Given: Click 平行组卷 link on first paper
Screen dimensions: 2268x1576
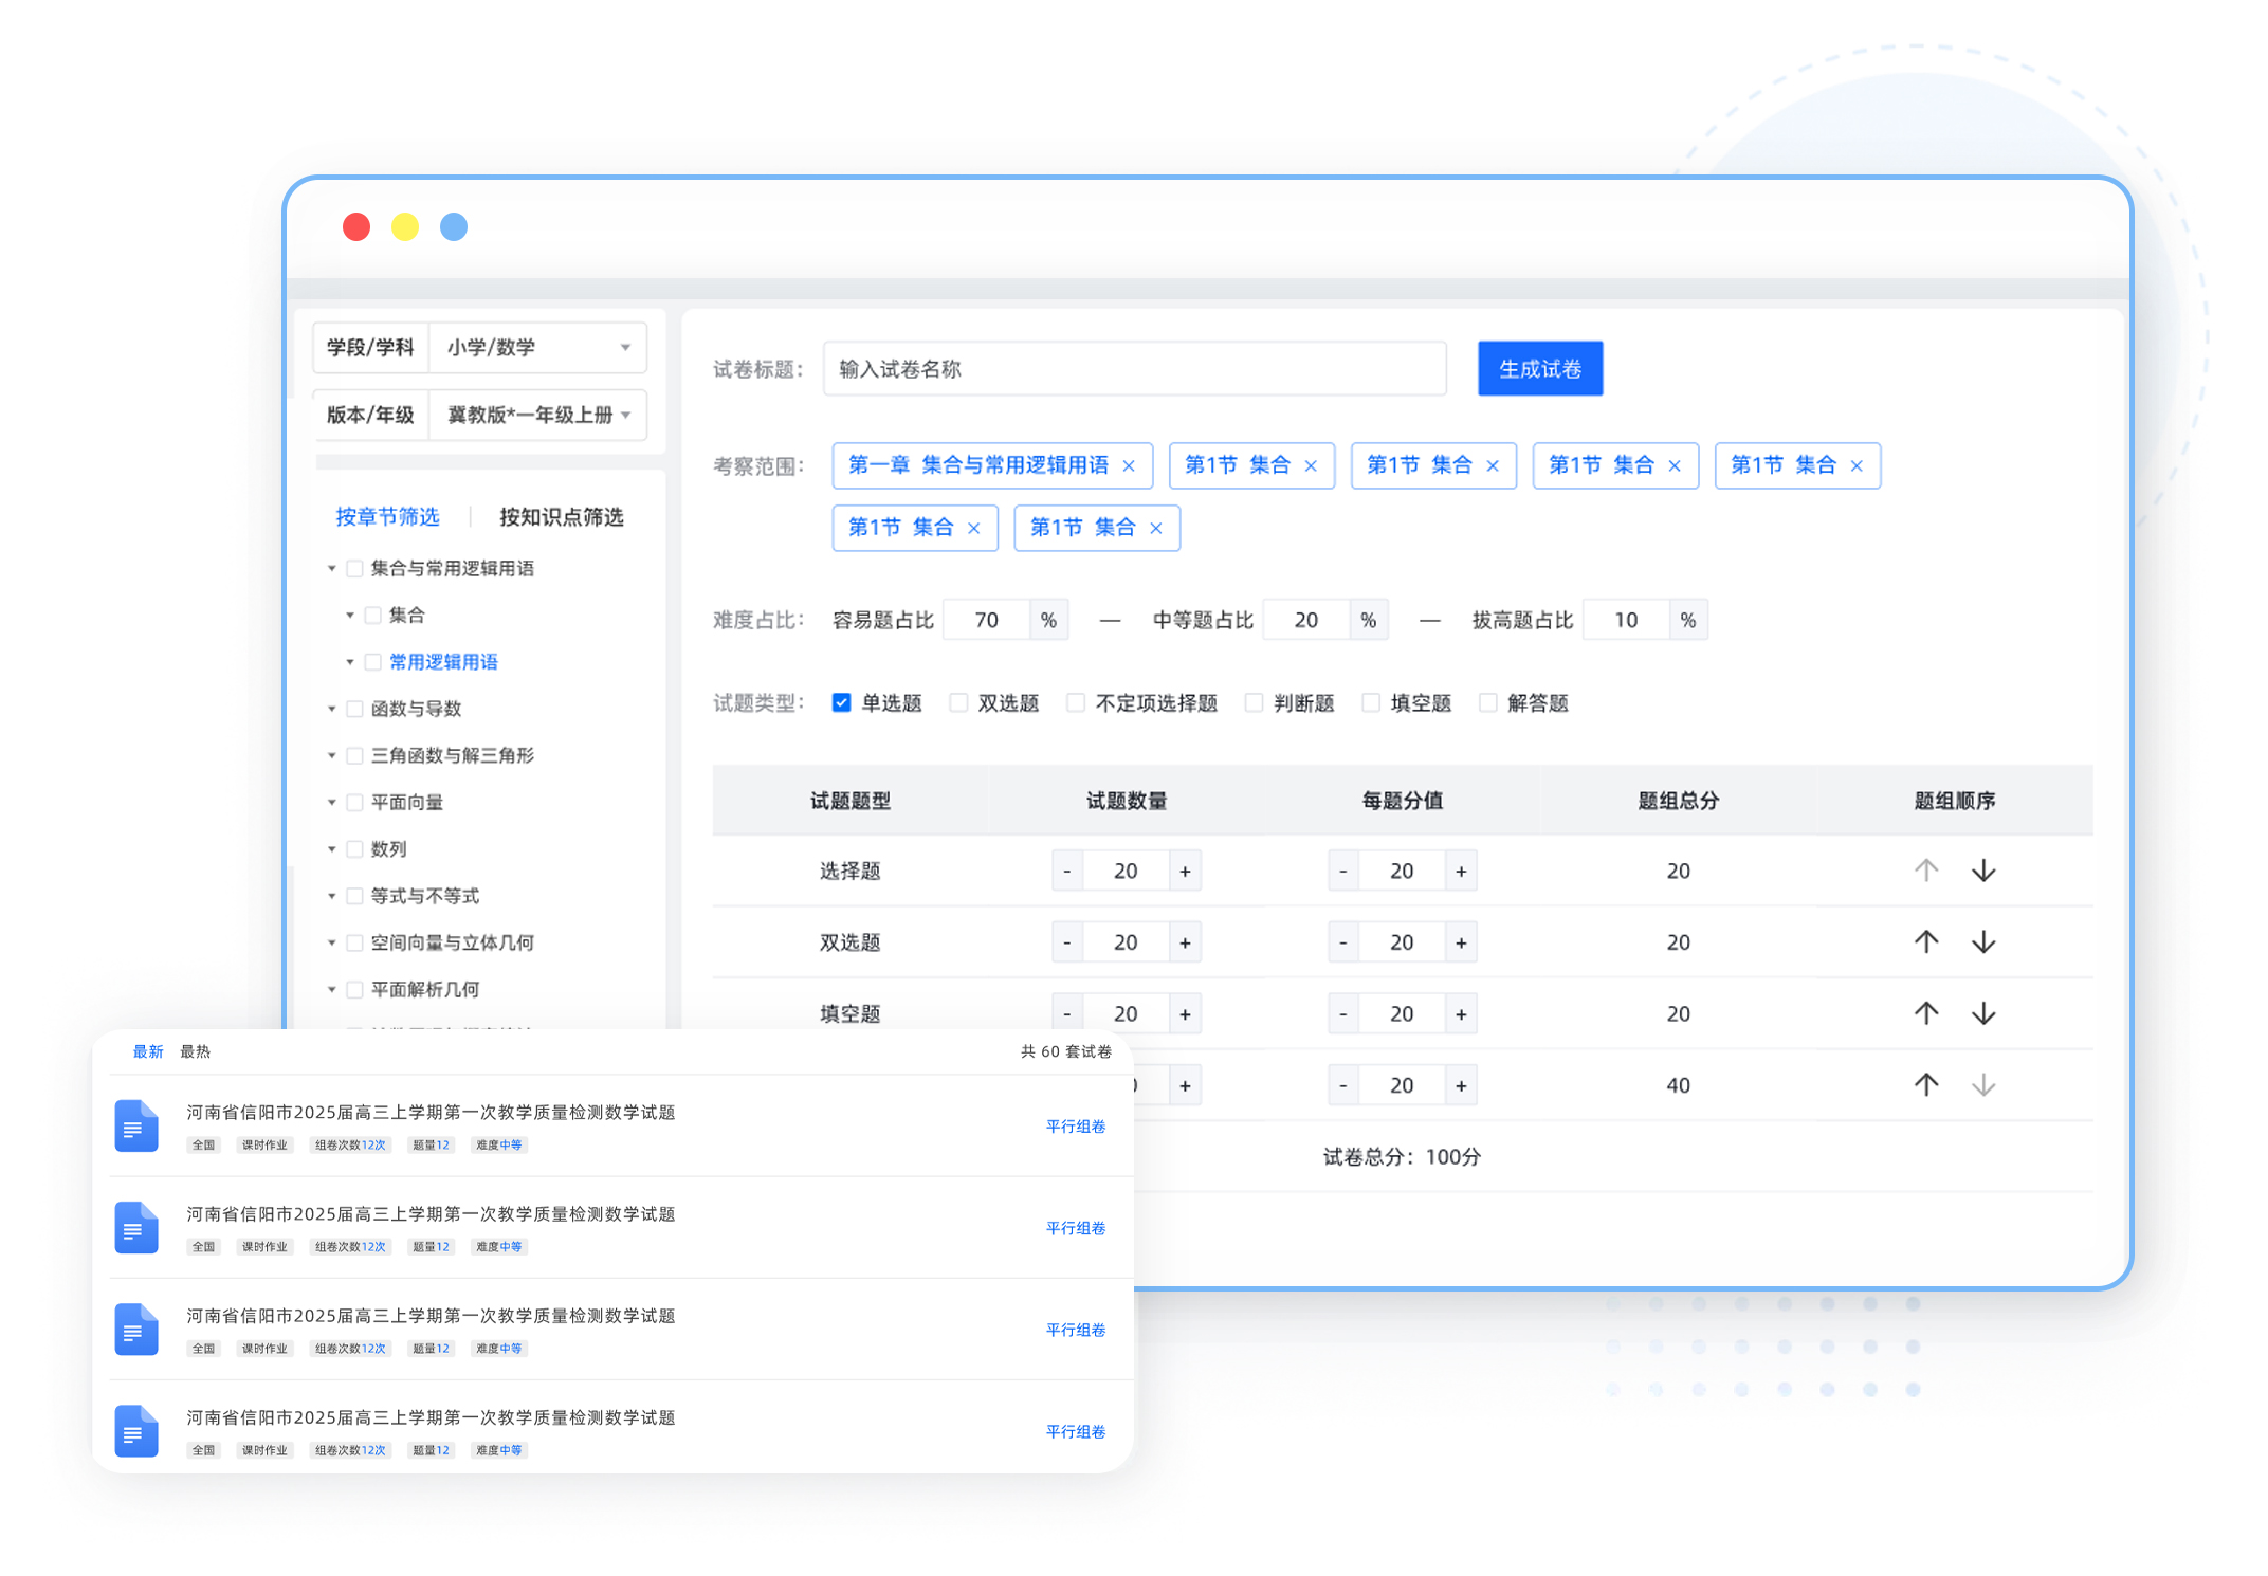Looking at the screenshot, I should (x=1075, y=1126).
